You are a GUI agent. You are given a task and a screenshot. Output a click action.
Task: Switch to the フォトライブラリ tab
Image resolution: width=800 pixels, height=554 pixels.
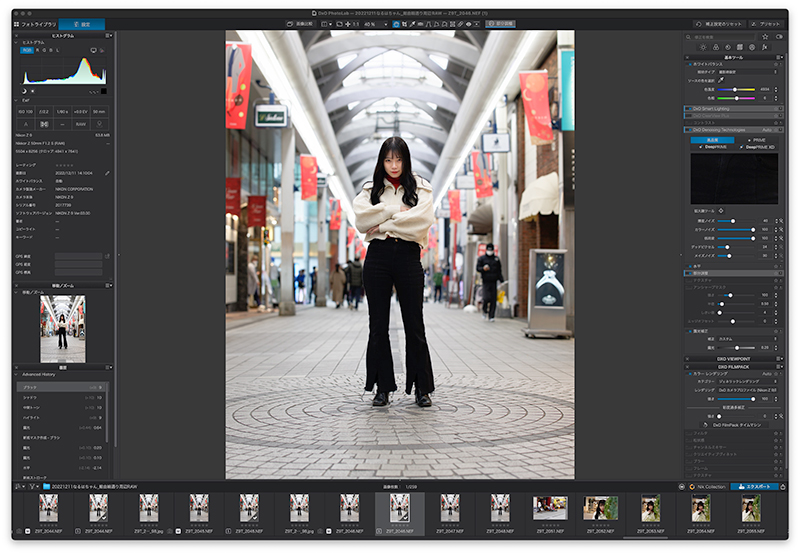point(37,23)
